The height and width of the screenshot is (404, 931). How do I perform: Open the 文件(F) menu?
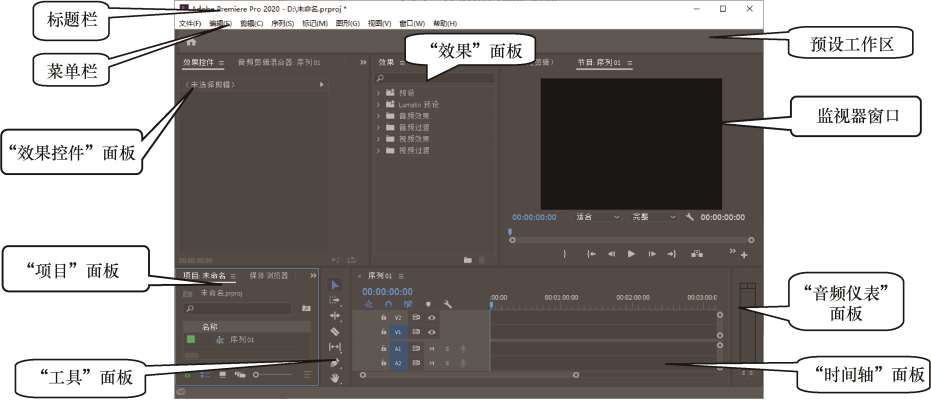click(x=189, y=23)
